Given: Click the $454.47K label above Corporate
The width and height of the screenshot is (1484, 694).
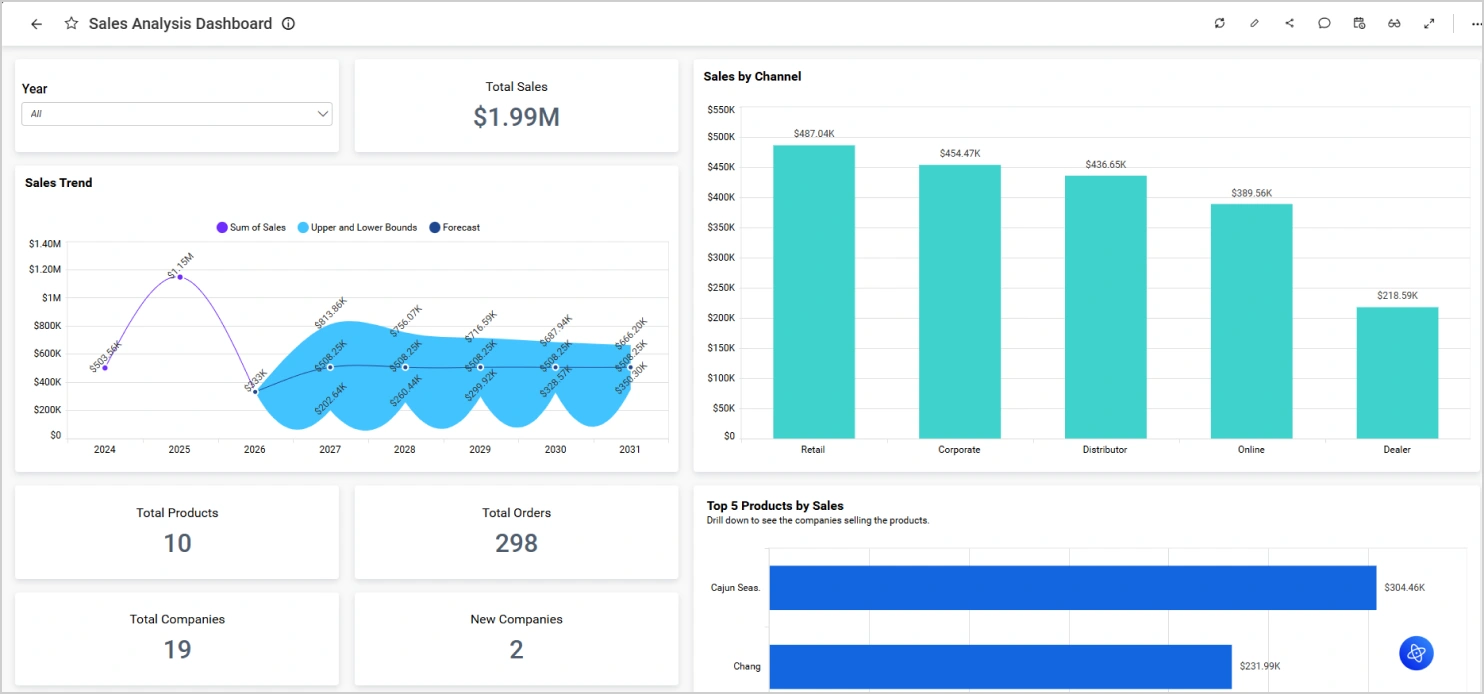Looking at the screenshot, I should click(960, 153).
